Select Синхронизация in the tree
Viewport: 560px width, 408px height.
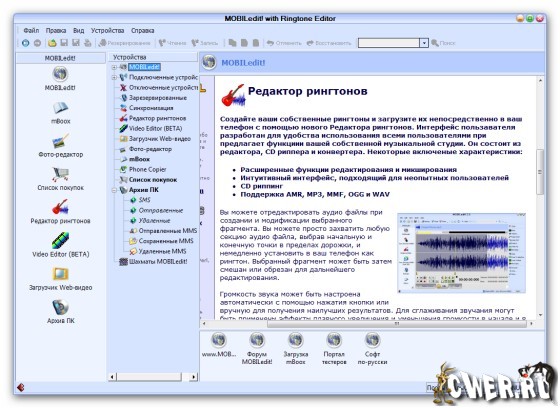[151, 108]
